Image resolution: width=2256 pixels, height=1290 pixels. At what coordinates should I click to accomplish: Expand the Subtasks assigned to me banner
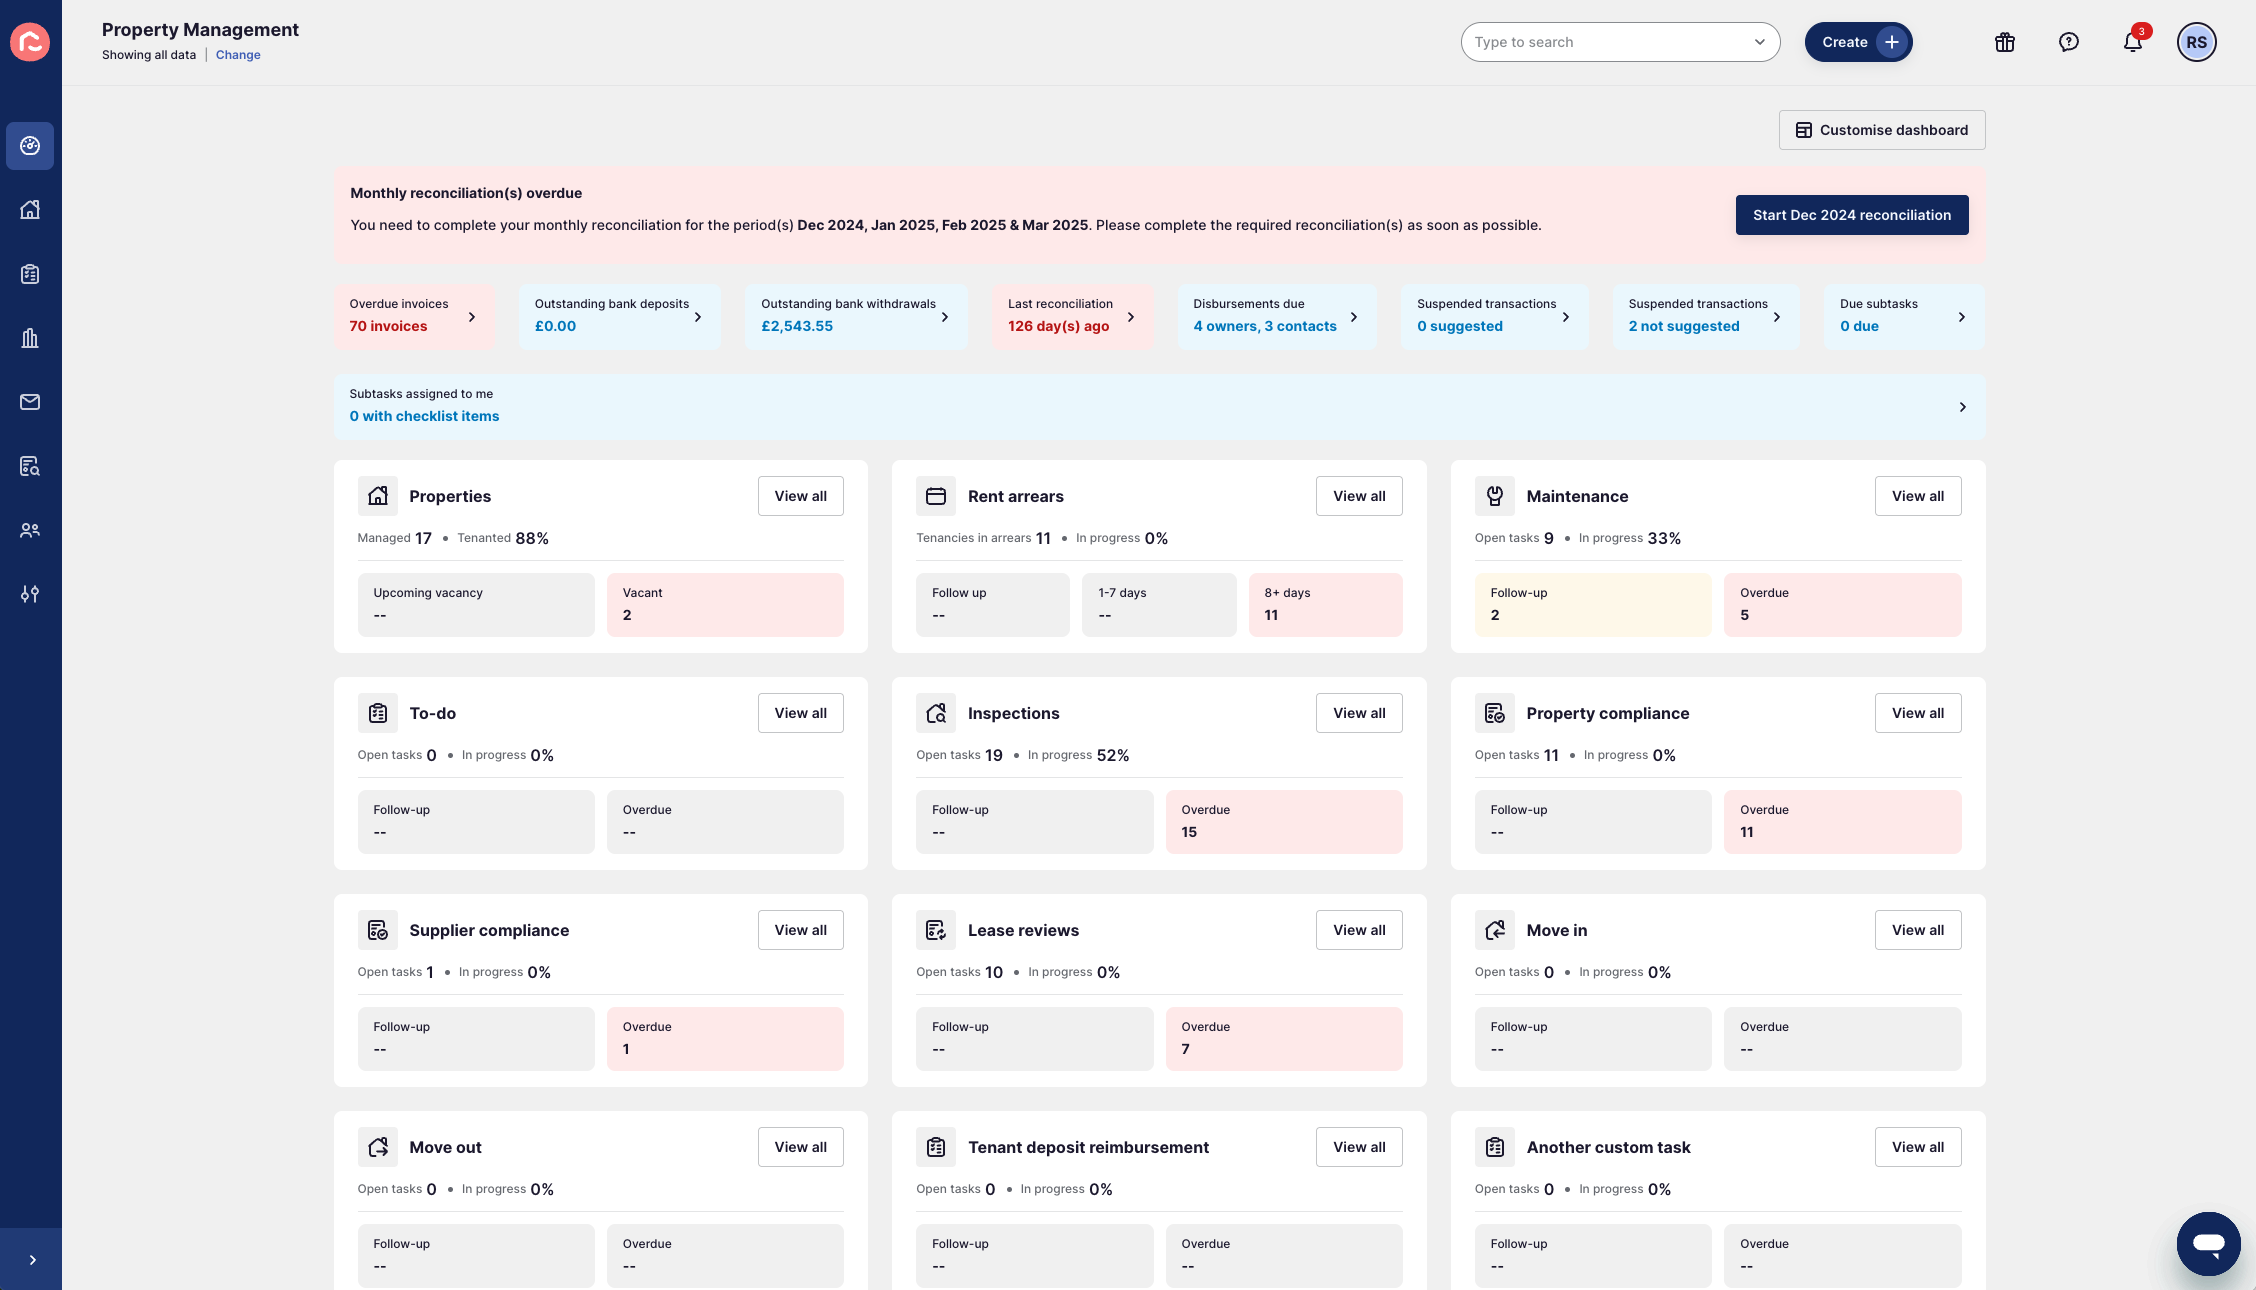[1961, 406]
